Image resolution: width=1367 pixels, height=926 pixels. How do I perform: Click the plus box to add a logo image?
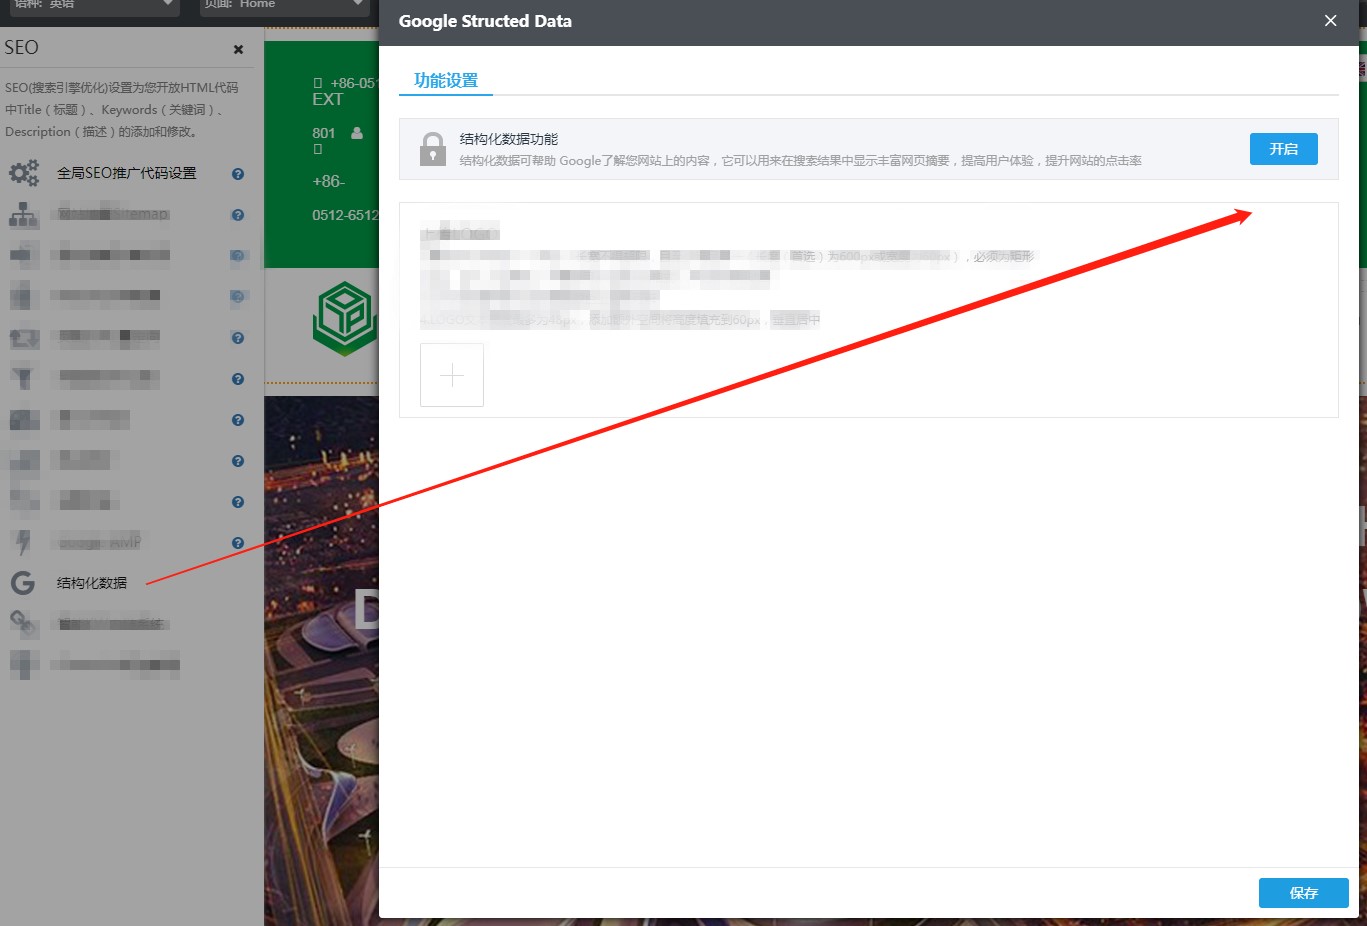452,374
